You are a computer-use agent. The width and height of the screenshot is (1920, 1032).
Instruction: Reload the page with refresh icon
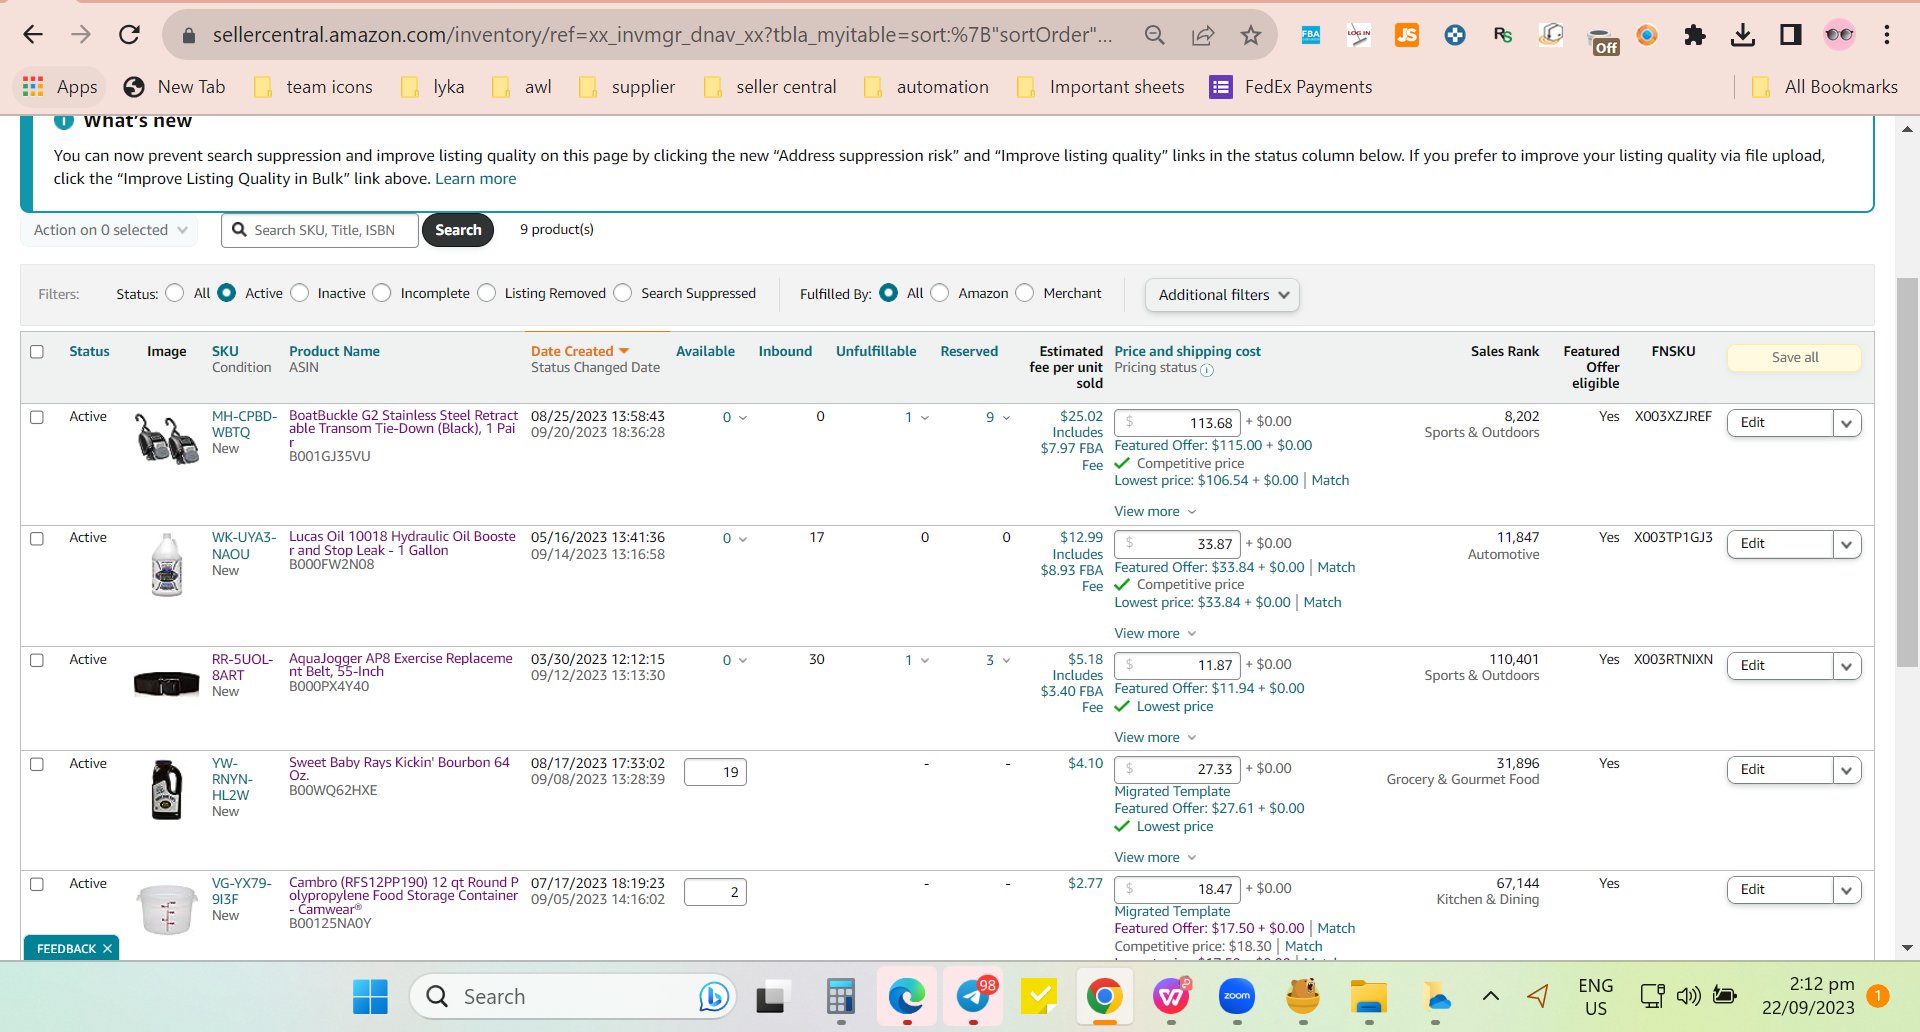129,35
